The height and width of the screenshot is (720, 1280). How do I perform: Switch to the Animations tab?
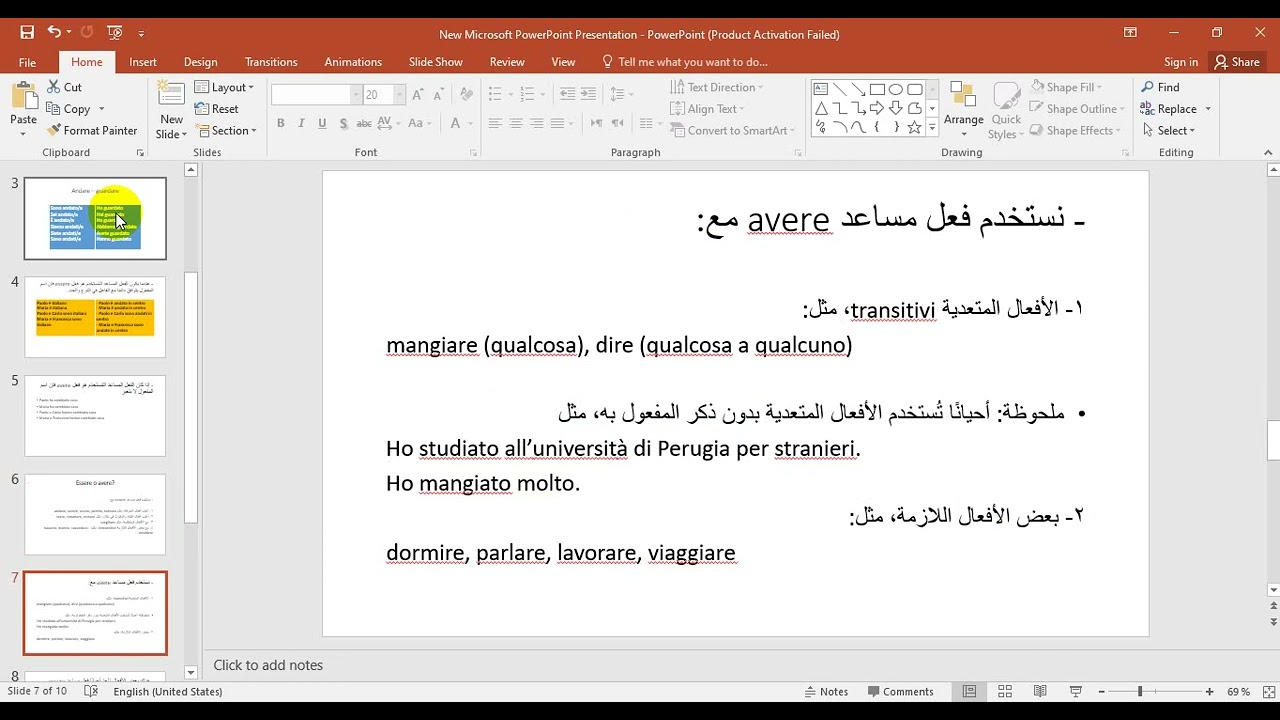point(353,62)
